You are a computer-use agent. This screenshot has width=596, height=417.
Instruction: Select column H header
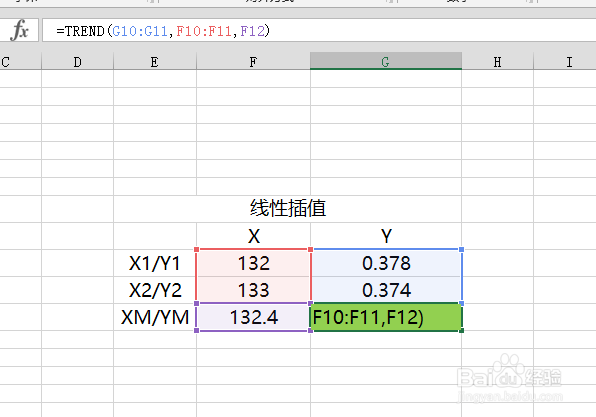tap(497, 62)
